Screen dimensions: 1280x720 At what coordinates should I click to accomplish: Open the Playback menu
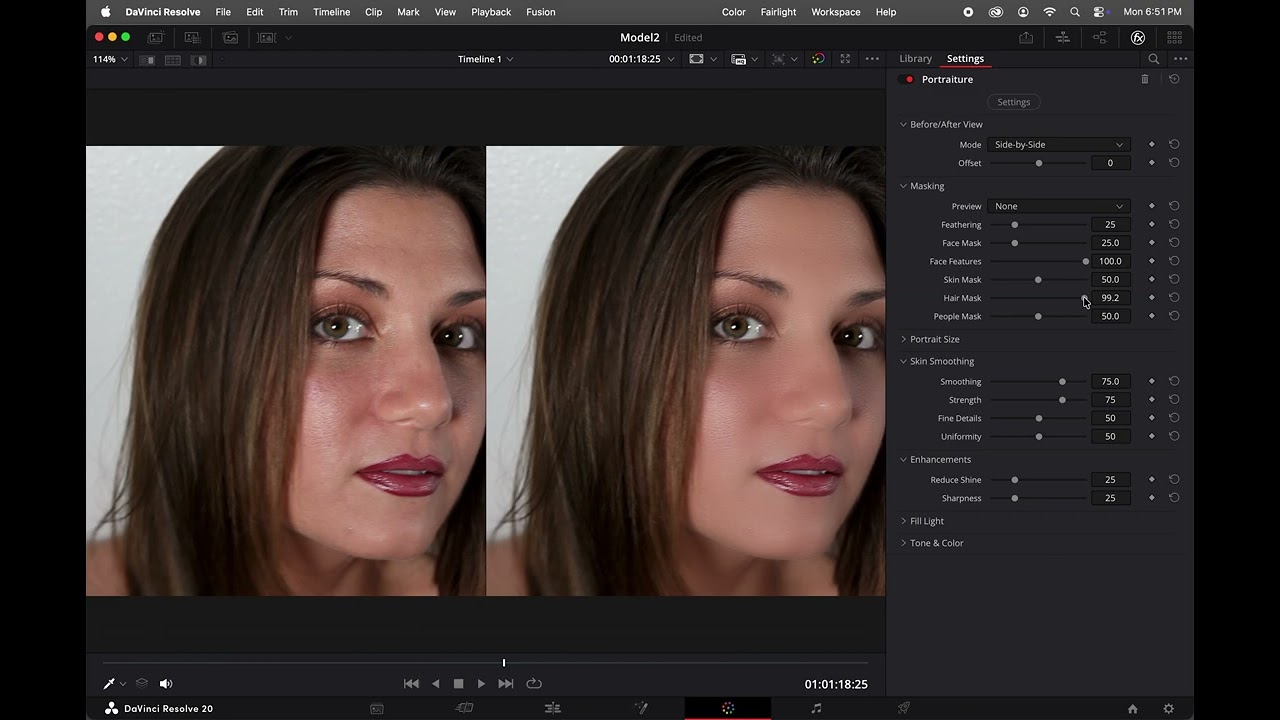[x=491, y=12]
